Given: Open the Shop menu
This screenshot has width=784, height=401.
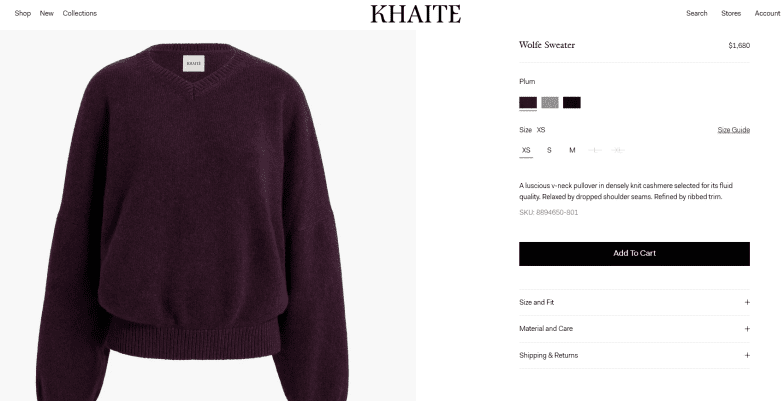Looking at the screenshot, I should pos(22,13).
